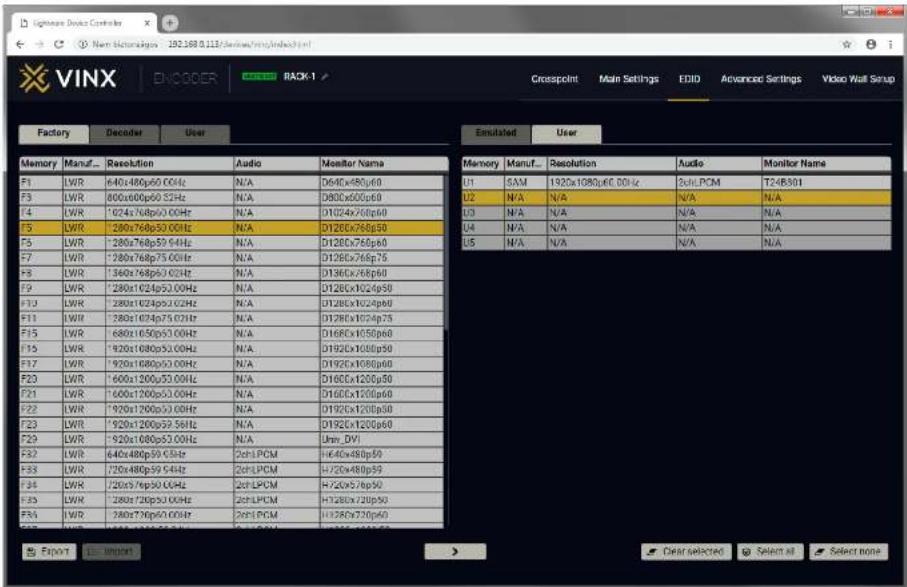Select the F36 H1280x720p60 row

tap(231, 515)
